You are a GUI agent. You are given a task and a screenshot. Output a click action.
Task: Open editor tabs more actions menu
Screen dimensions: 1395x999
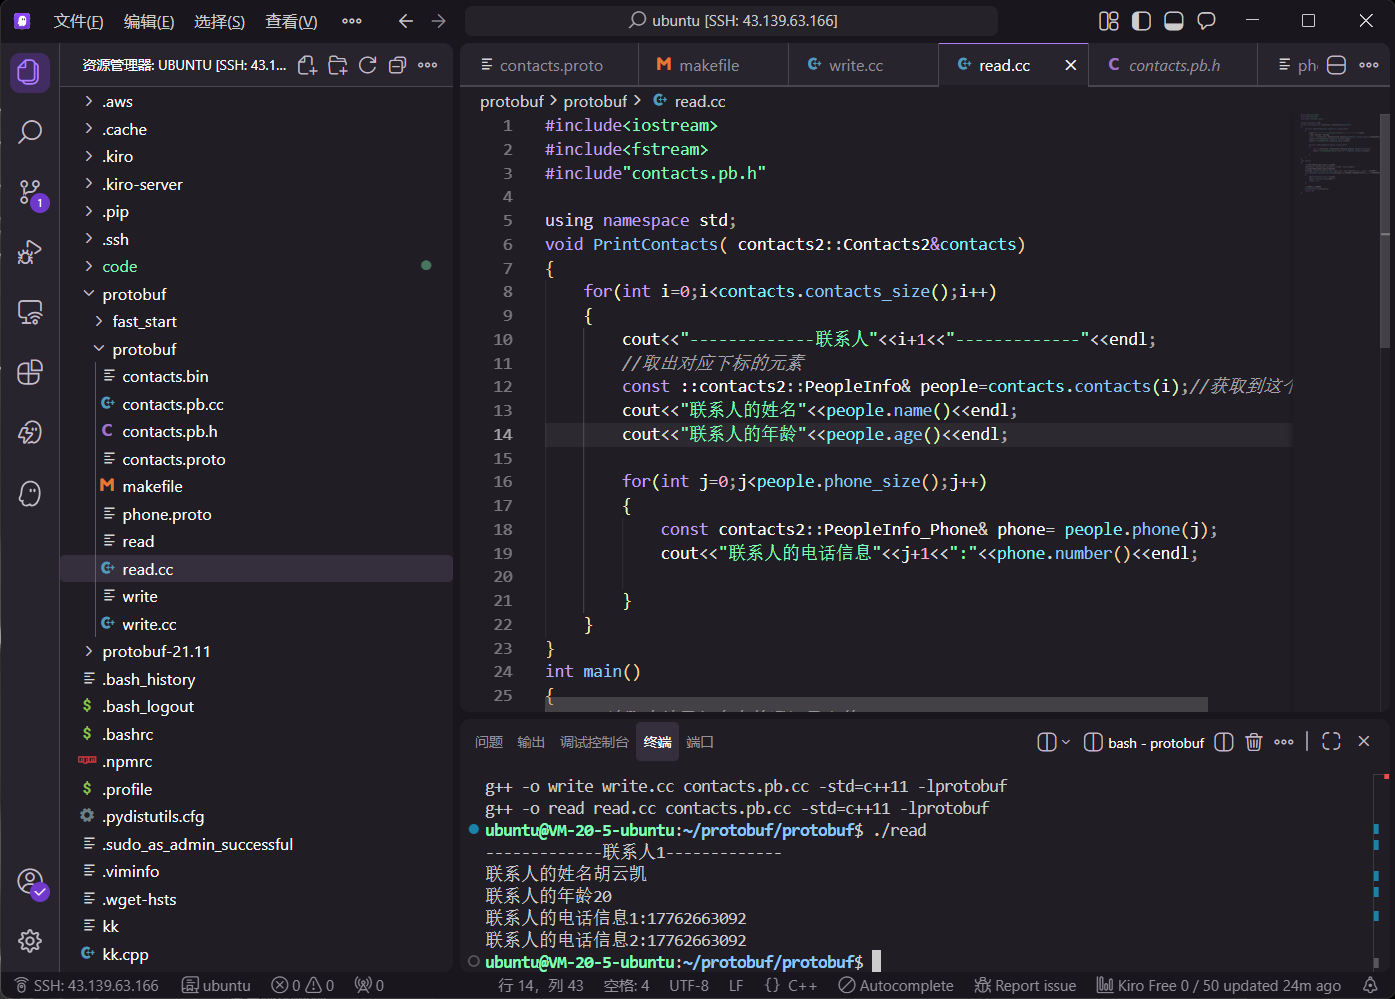coord(1369,65)
